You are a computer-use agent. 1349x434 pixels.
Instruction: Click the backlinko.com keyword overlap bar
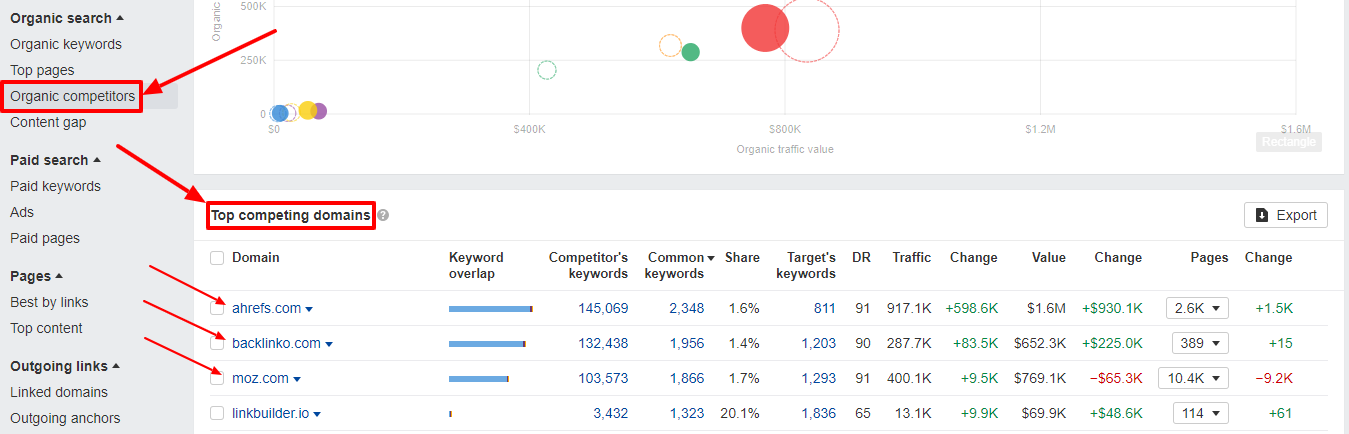487,344
